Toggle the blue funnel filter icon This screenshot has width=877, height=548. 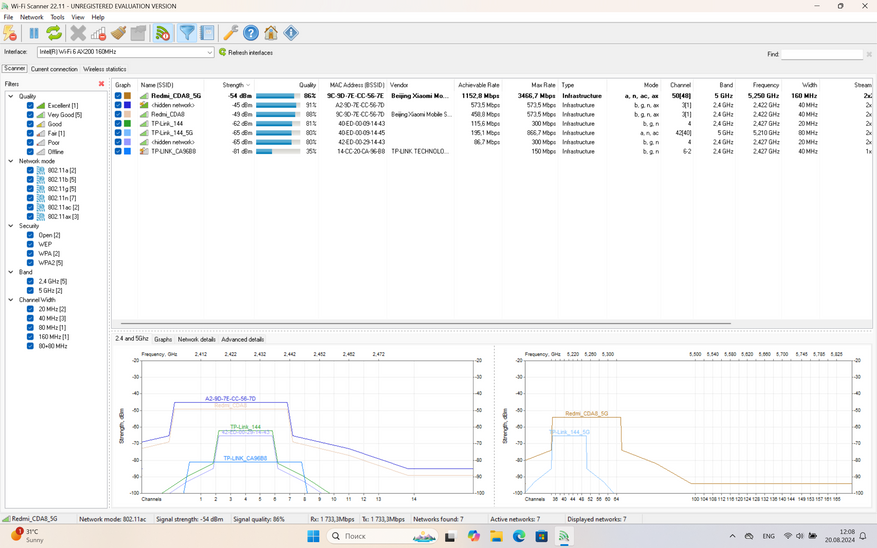coord(187,33)
